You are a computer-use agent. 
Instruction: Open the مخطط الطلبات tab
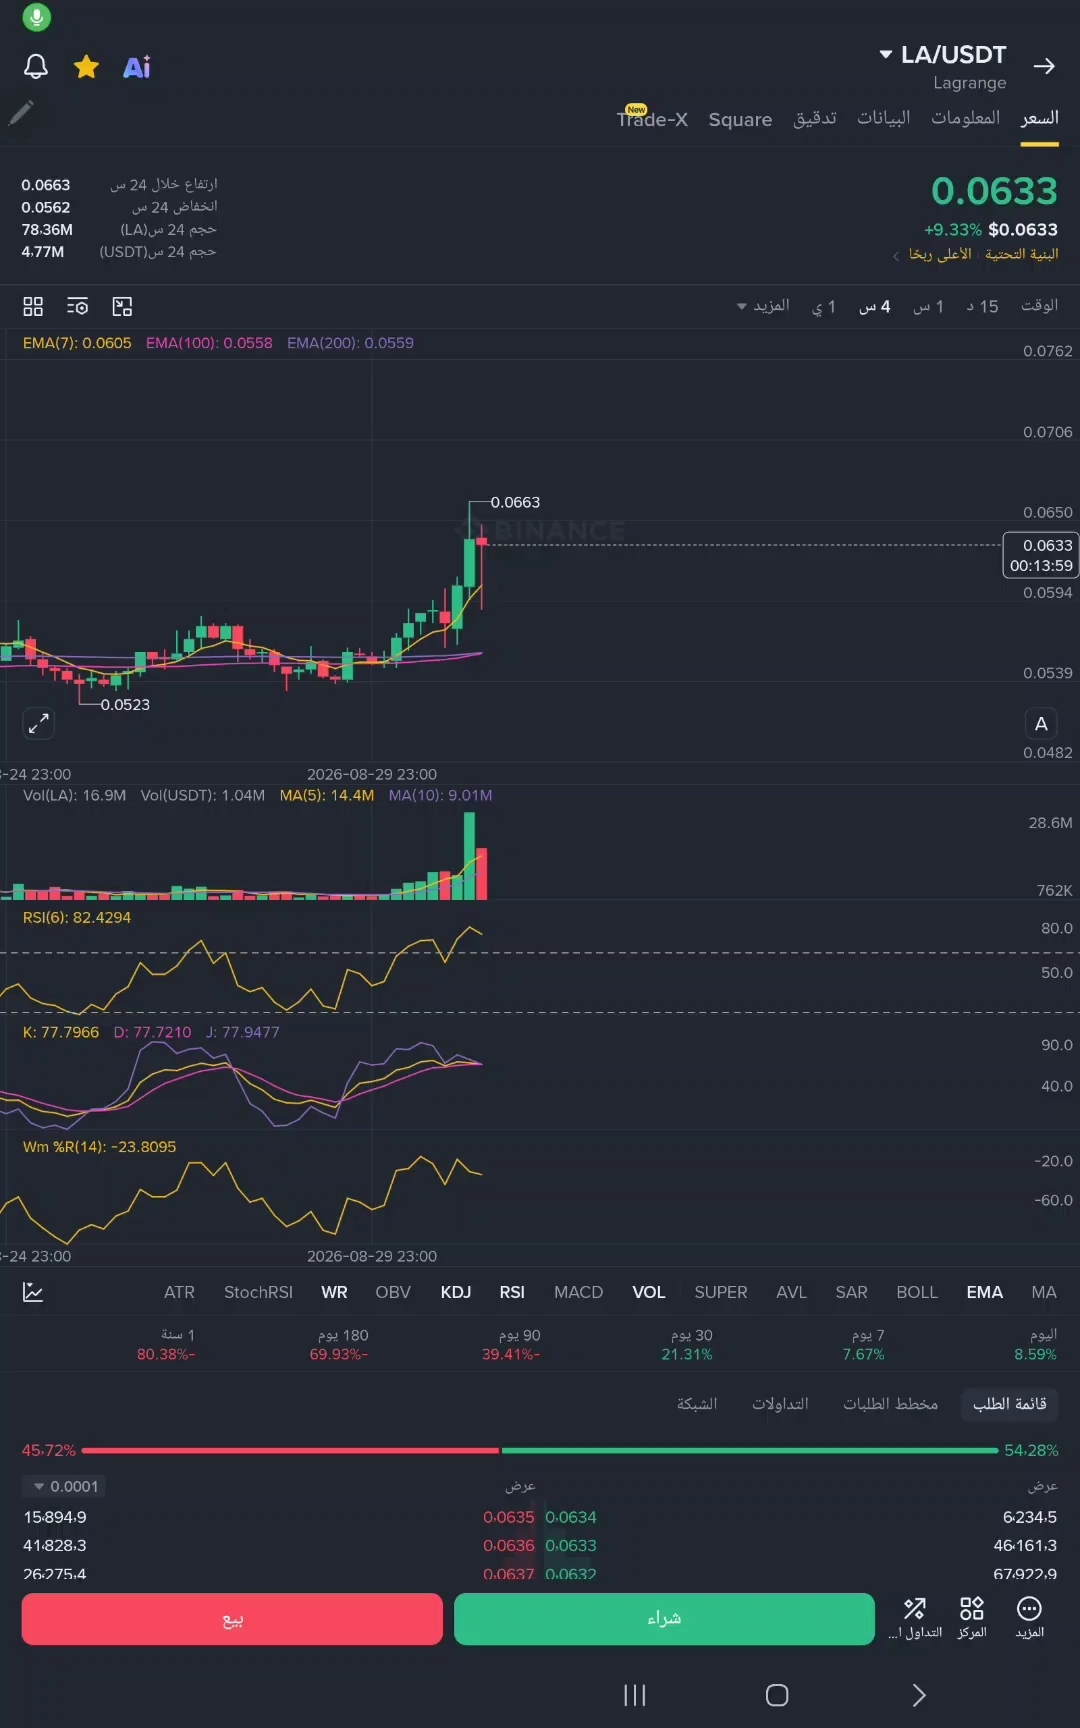[x=890, y=1404]
